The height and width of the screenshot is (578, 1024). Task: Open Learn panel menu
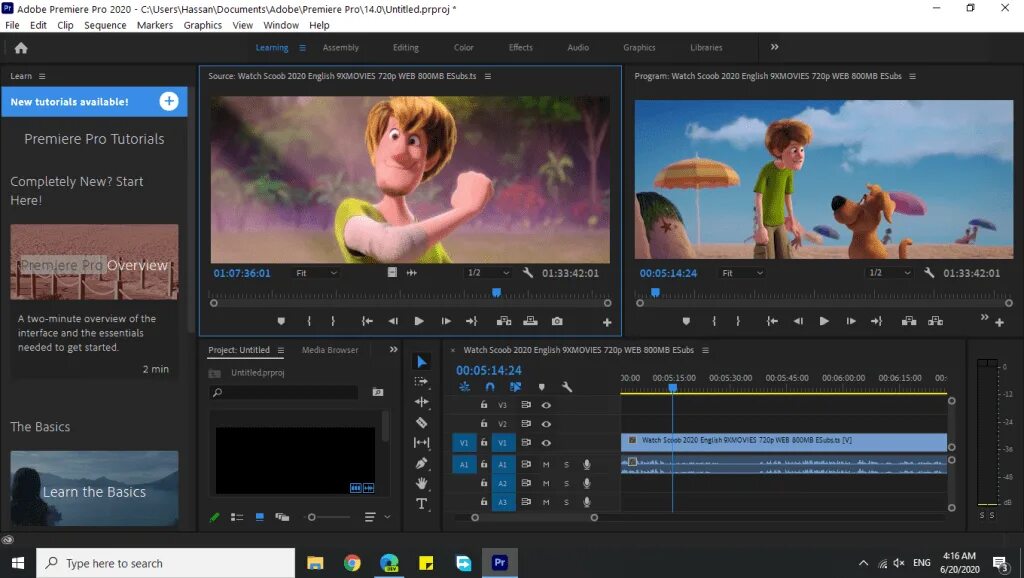click(x=42, y=76)
